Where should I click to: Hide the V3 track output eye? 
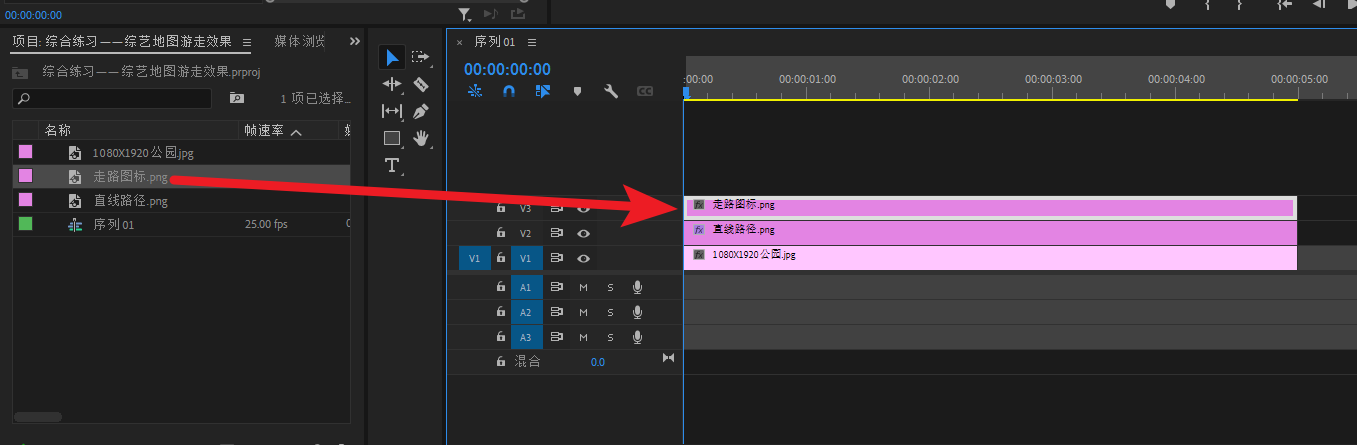(x=584, y=209)
